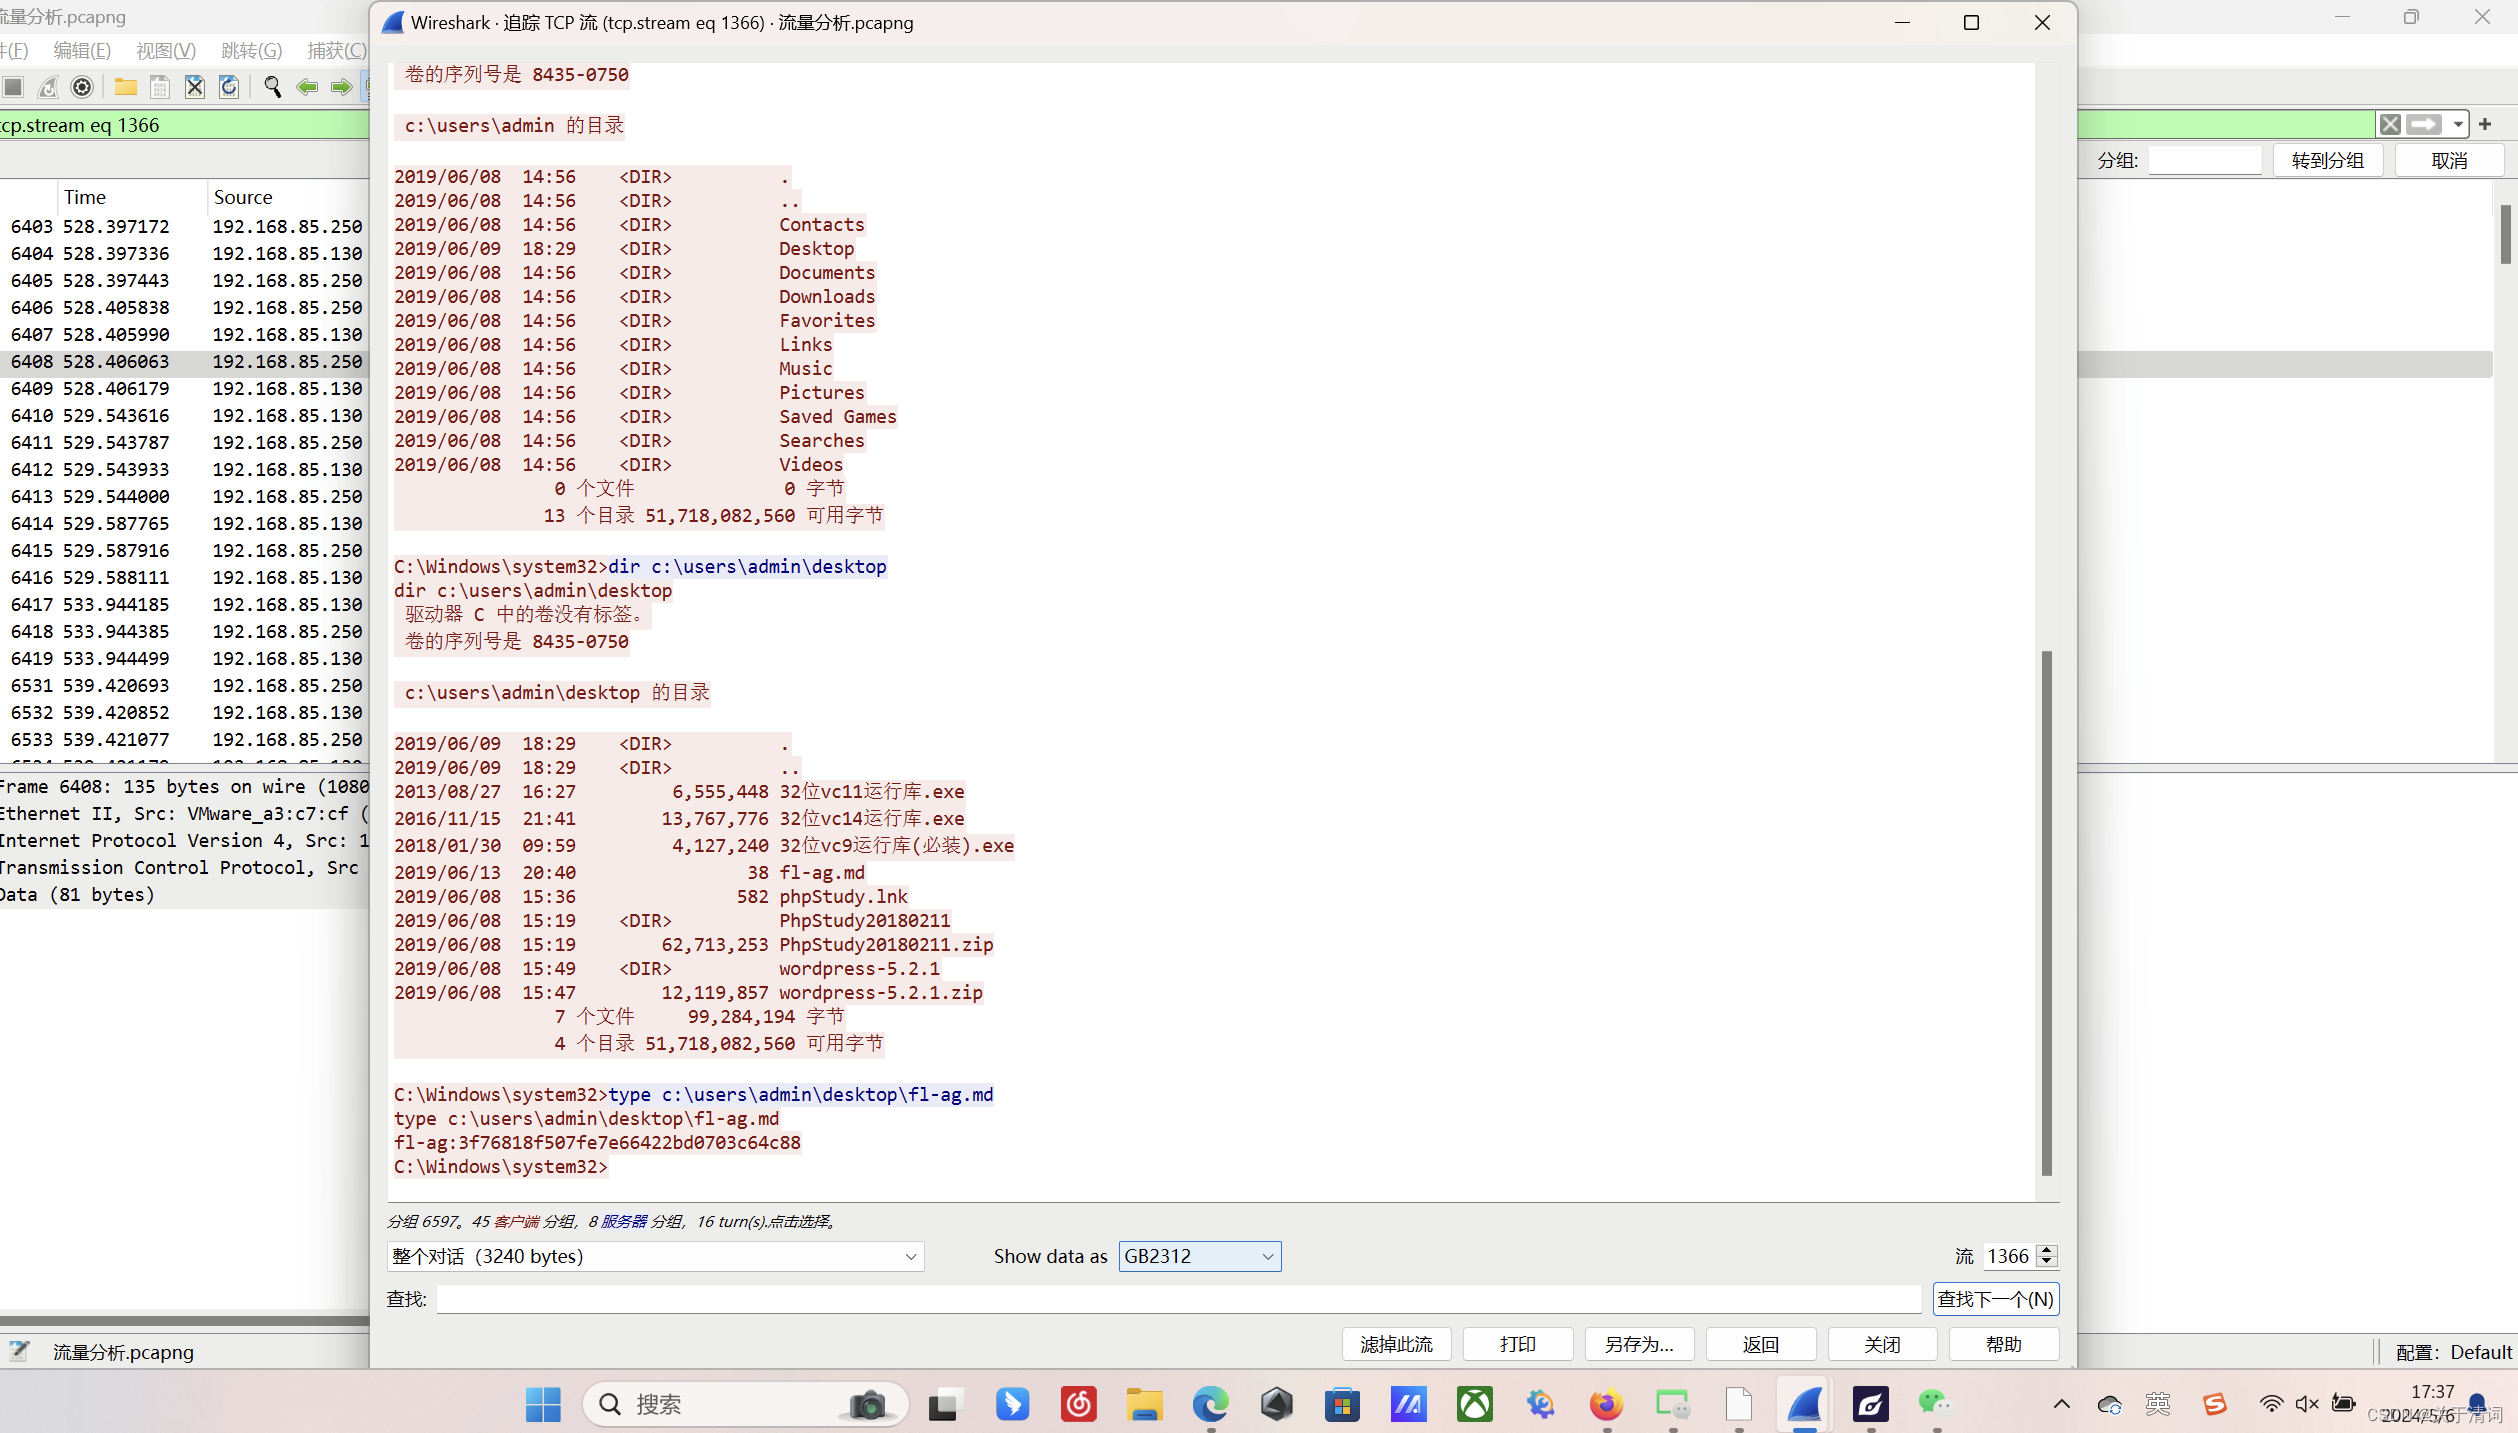Click the 滤掉此流 button
Viewport: 2518px width, 1433px height.
[1396, 1344]
